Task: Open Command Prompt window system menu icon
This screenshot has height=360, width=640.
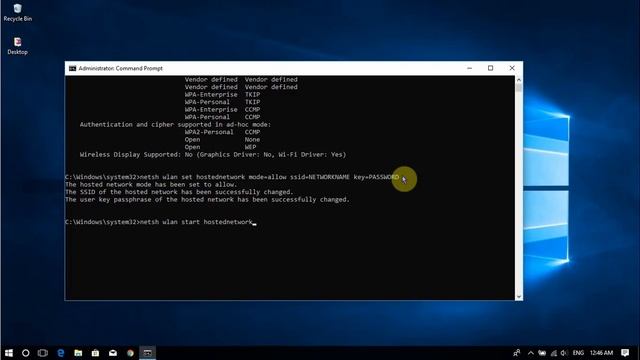Action: pyautogui.click(x=72, y=68)
